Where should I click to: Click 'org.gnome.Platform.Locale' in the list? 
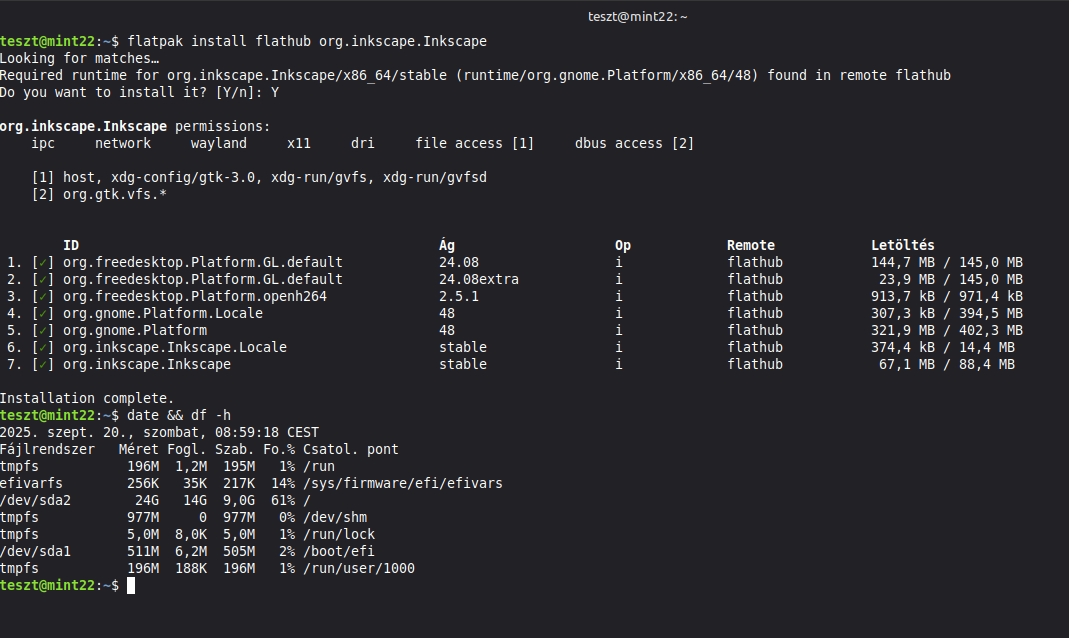[163, 314]
